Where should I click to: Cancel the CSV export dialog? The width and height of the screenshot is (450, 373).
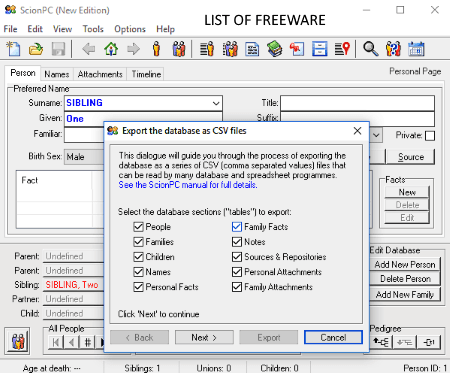333,337
